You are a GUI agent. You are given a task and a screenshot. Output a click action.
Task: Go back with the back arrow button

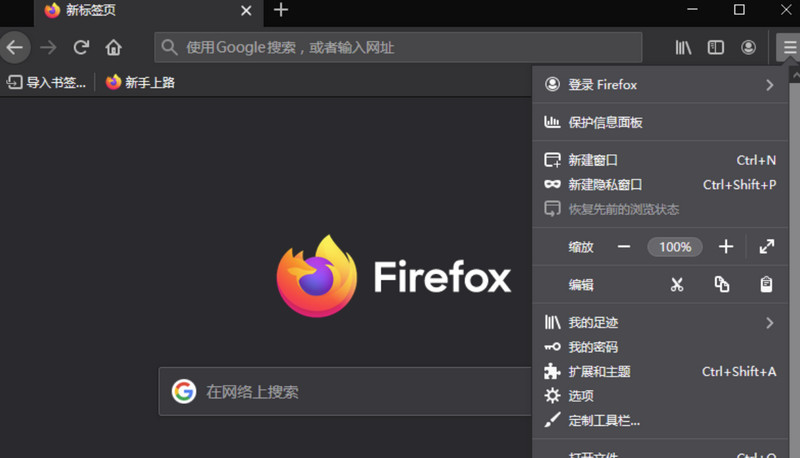(15, 47)
